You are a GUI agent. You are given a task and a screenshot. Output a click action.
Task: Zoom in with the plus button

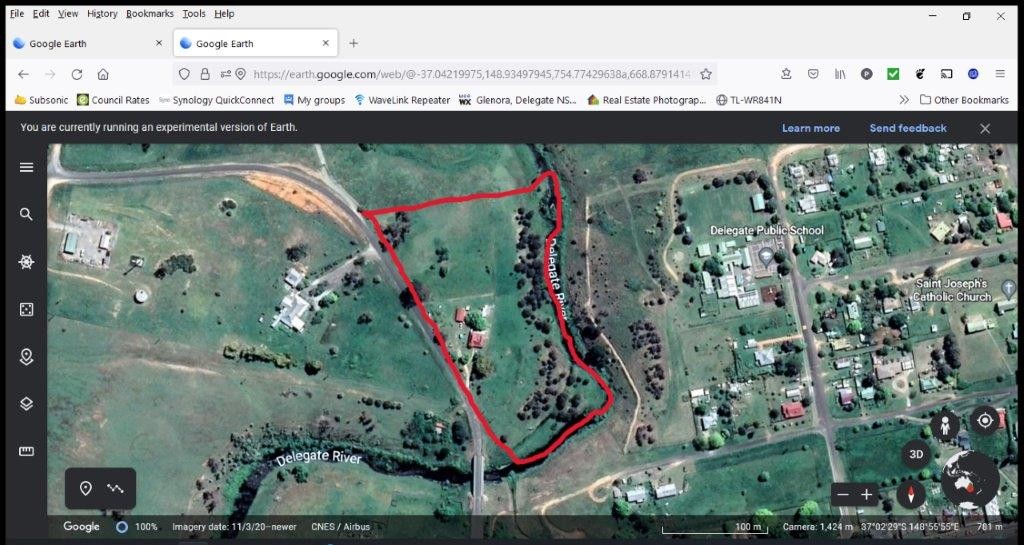tap(867, 494)
